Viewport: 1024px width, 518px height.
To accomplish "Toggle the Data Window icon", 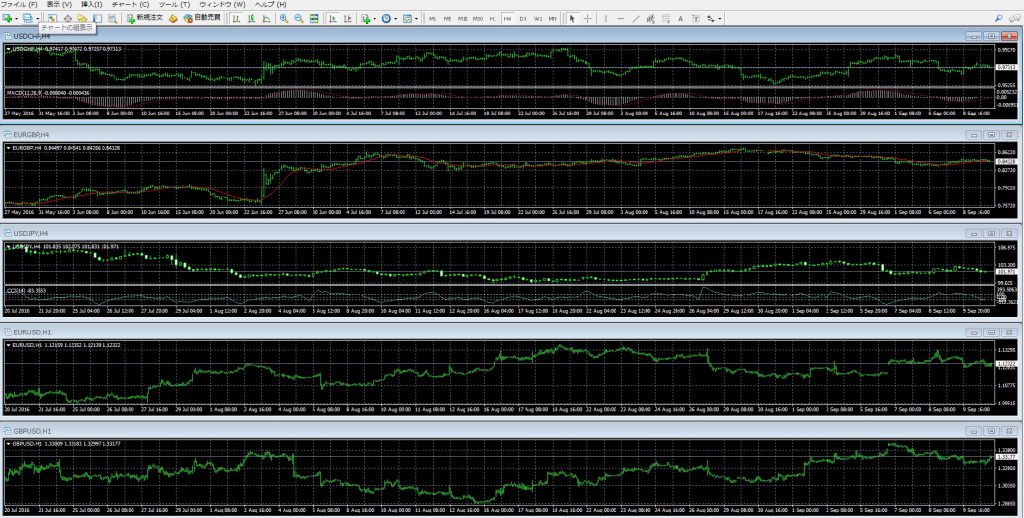I will (x=67, y=18).
